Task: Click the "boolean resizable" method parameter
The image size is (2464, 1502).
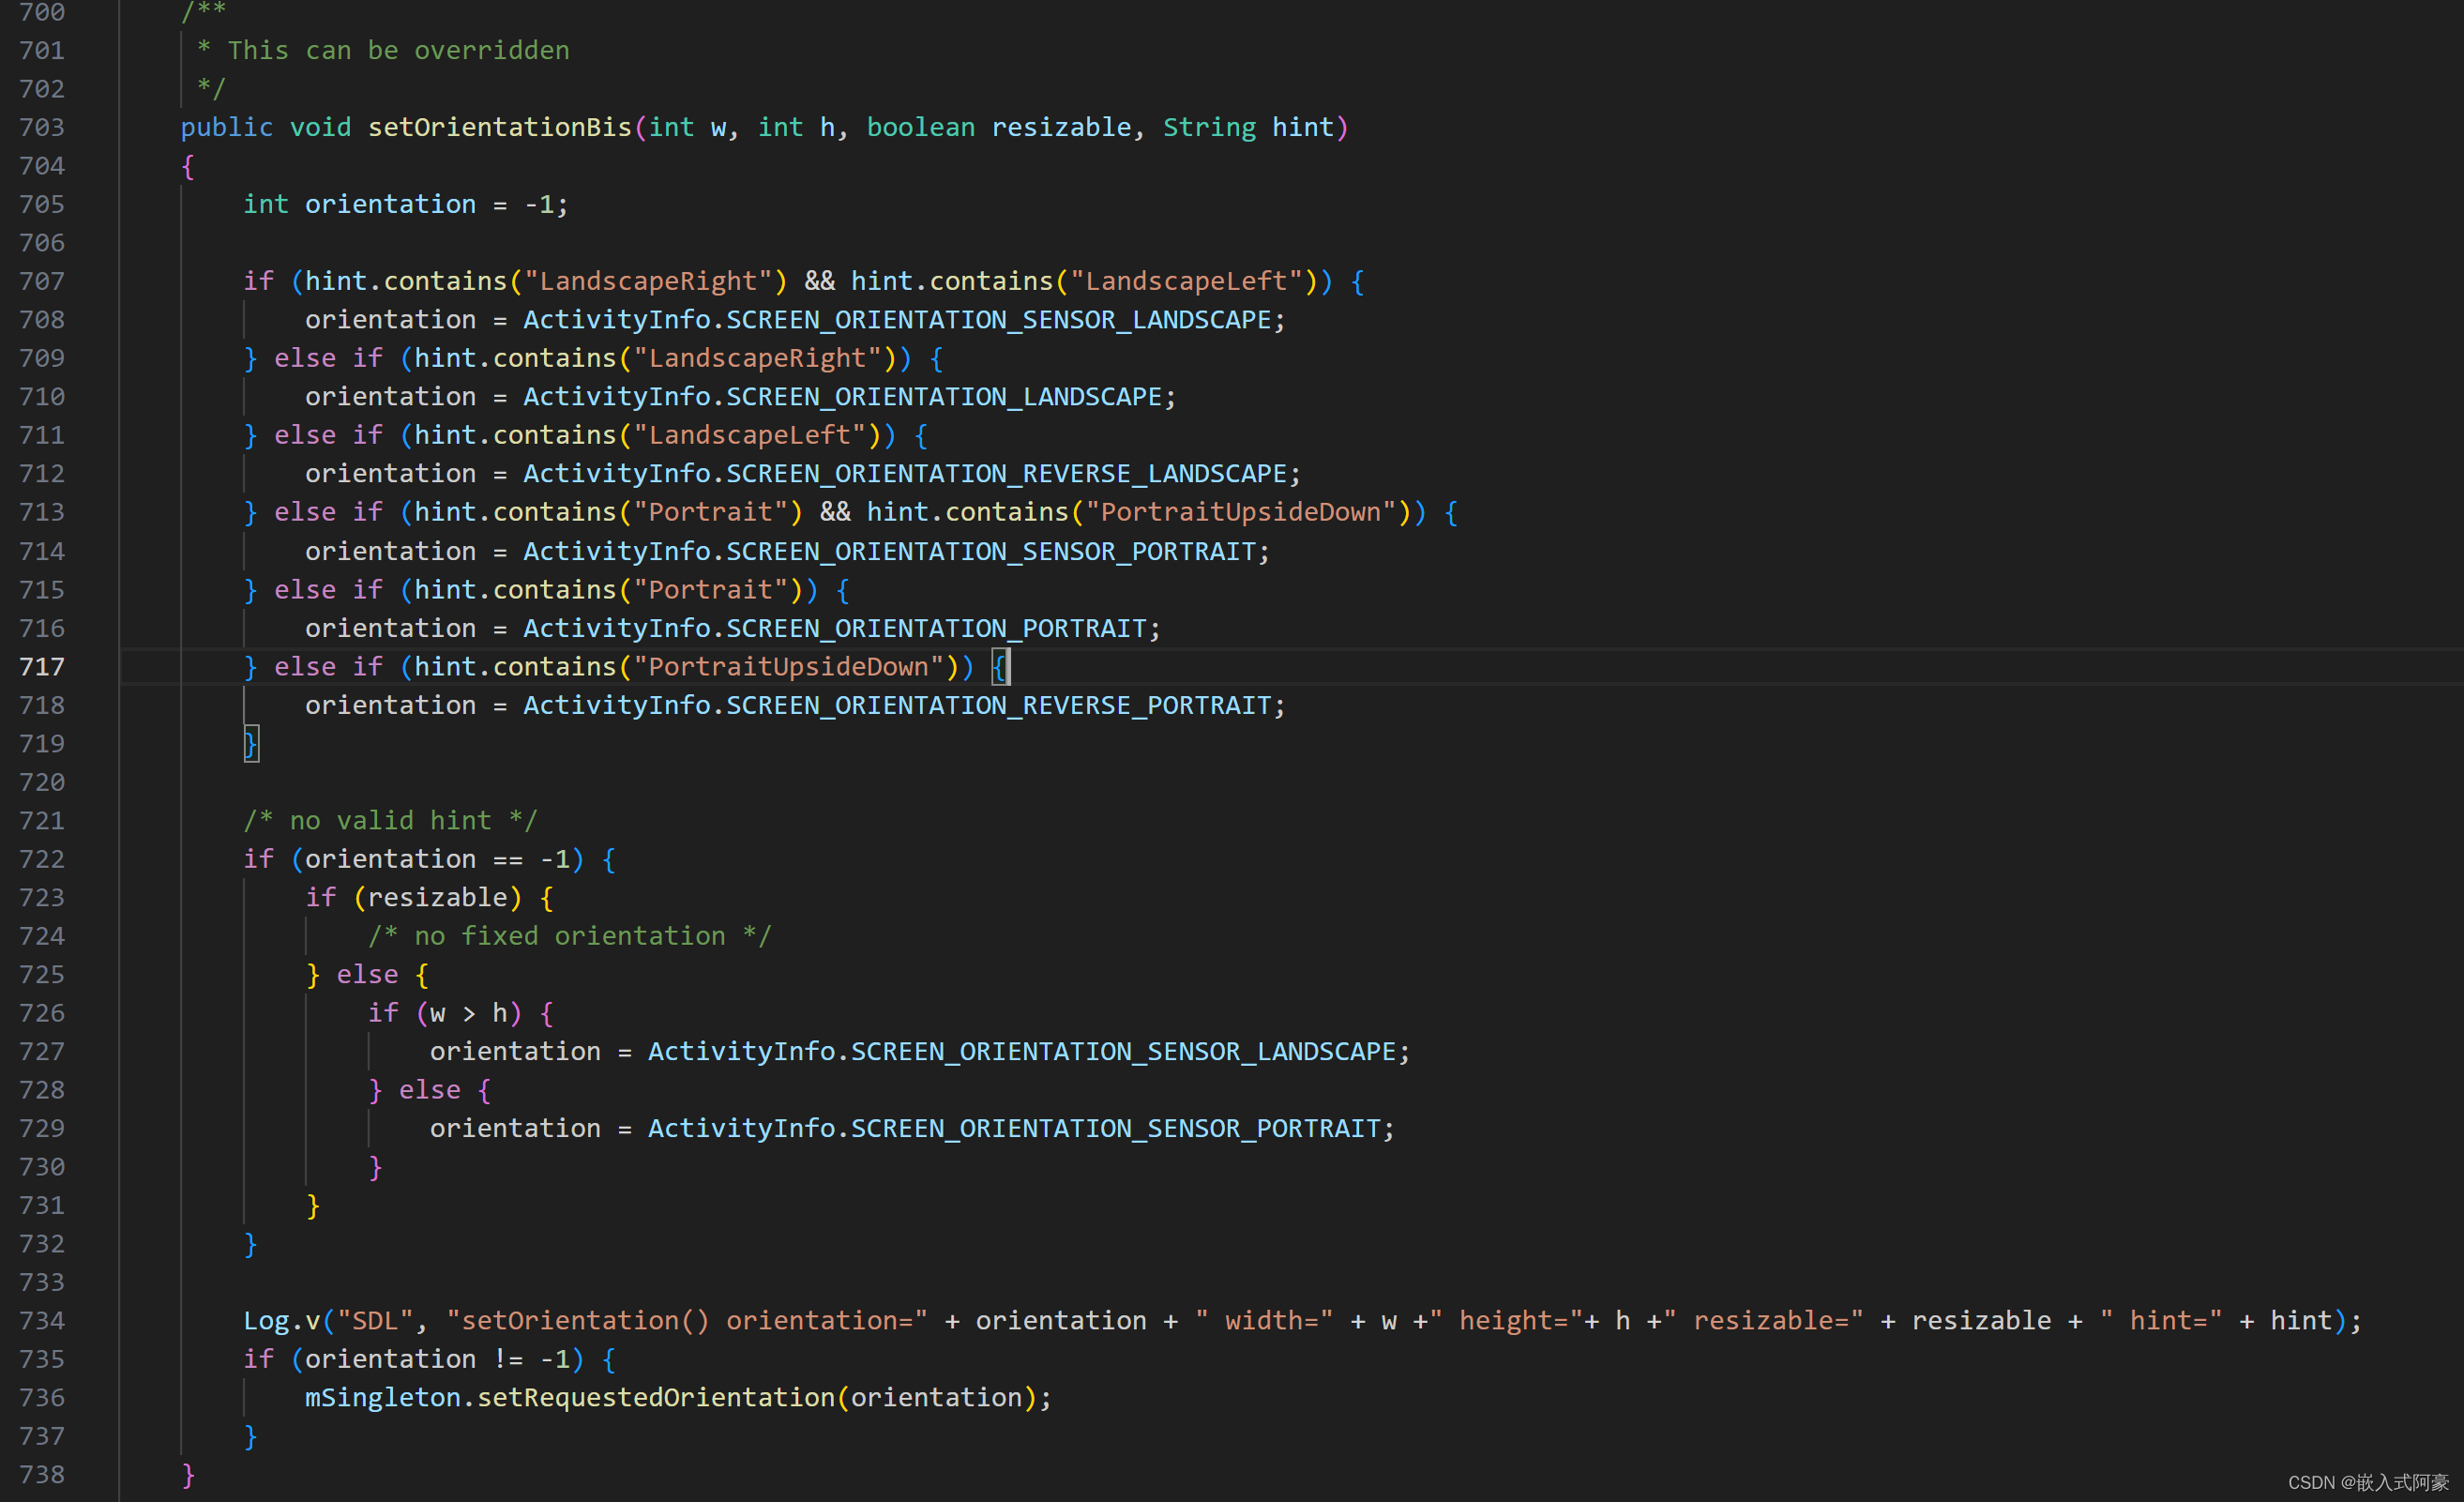Action: coord(997,128)
